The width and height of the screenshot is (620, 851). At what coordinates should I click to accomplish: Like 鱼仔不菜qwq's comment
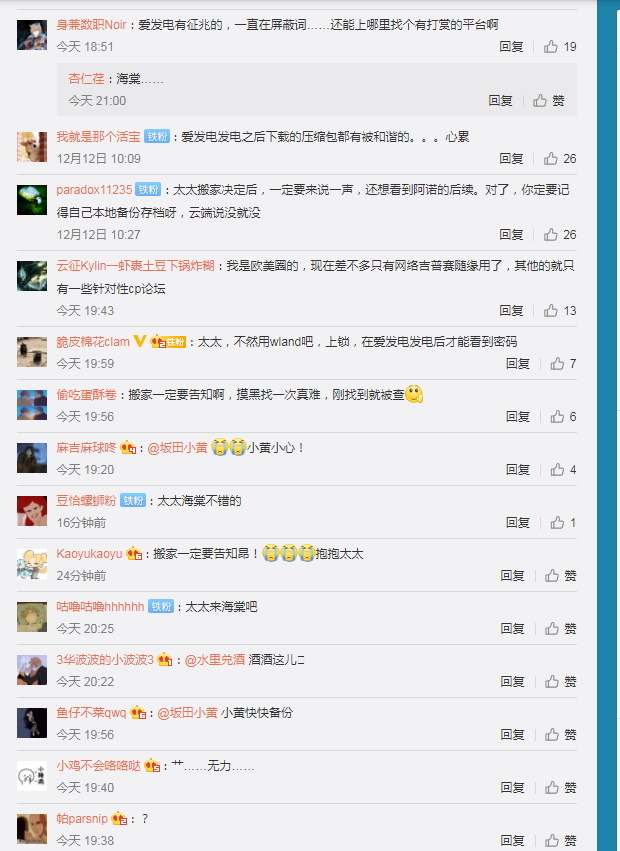click(x=561, y=734)
